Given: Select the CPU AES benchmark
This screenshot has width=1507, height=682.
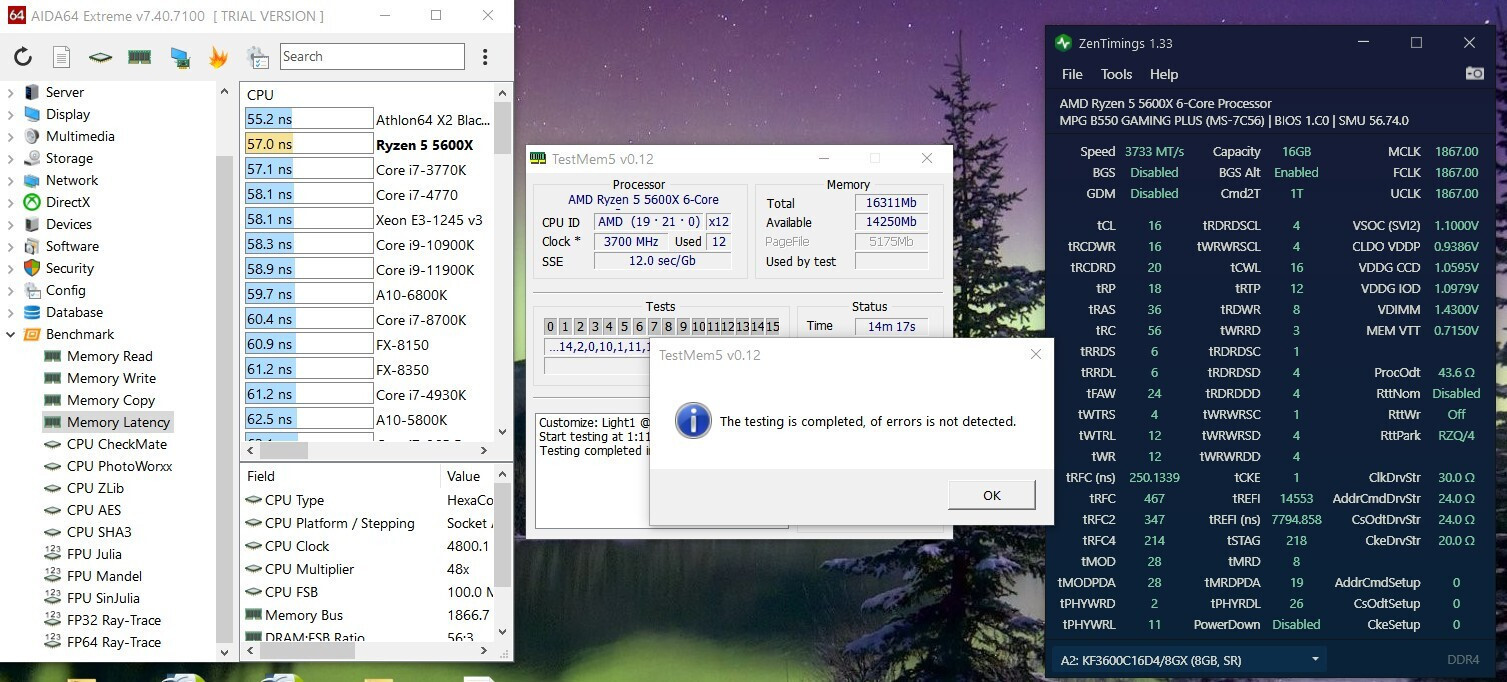Looking at the screenshot, I should (94, 510).
